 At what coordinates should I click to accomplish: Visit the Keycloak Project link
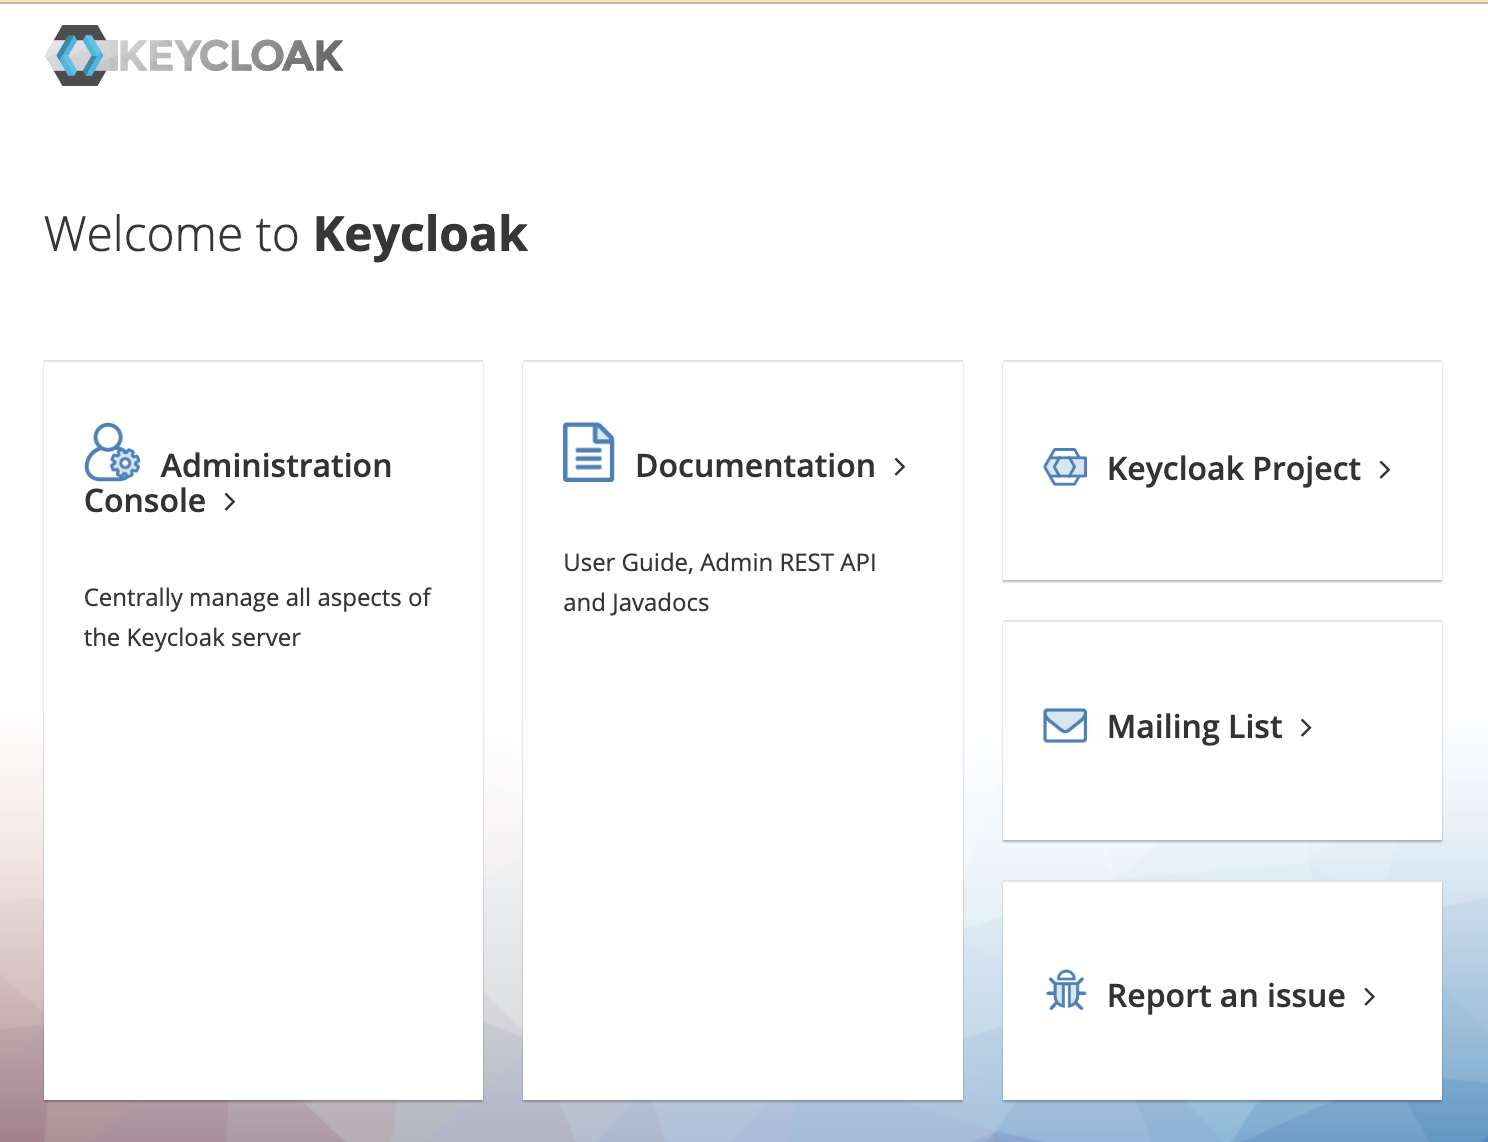point(1234,469)
